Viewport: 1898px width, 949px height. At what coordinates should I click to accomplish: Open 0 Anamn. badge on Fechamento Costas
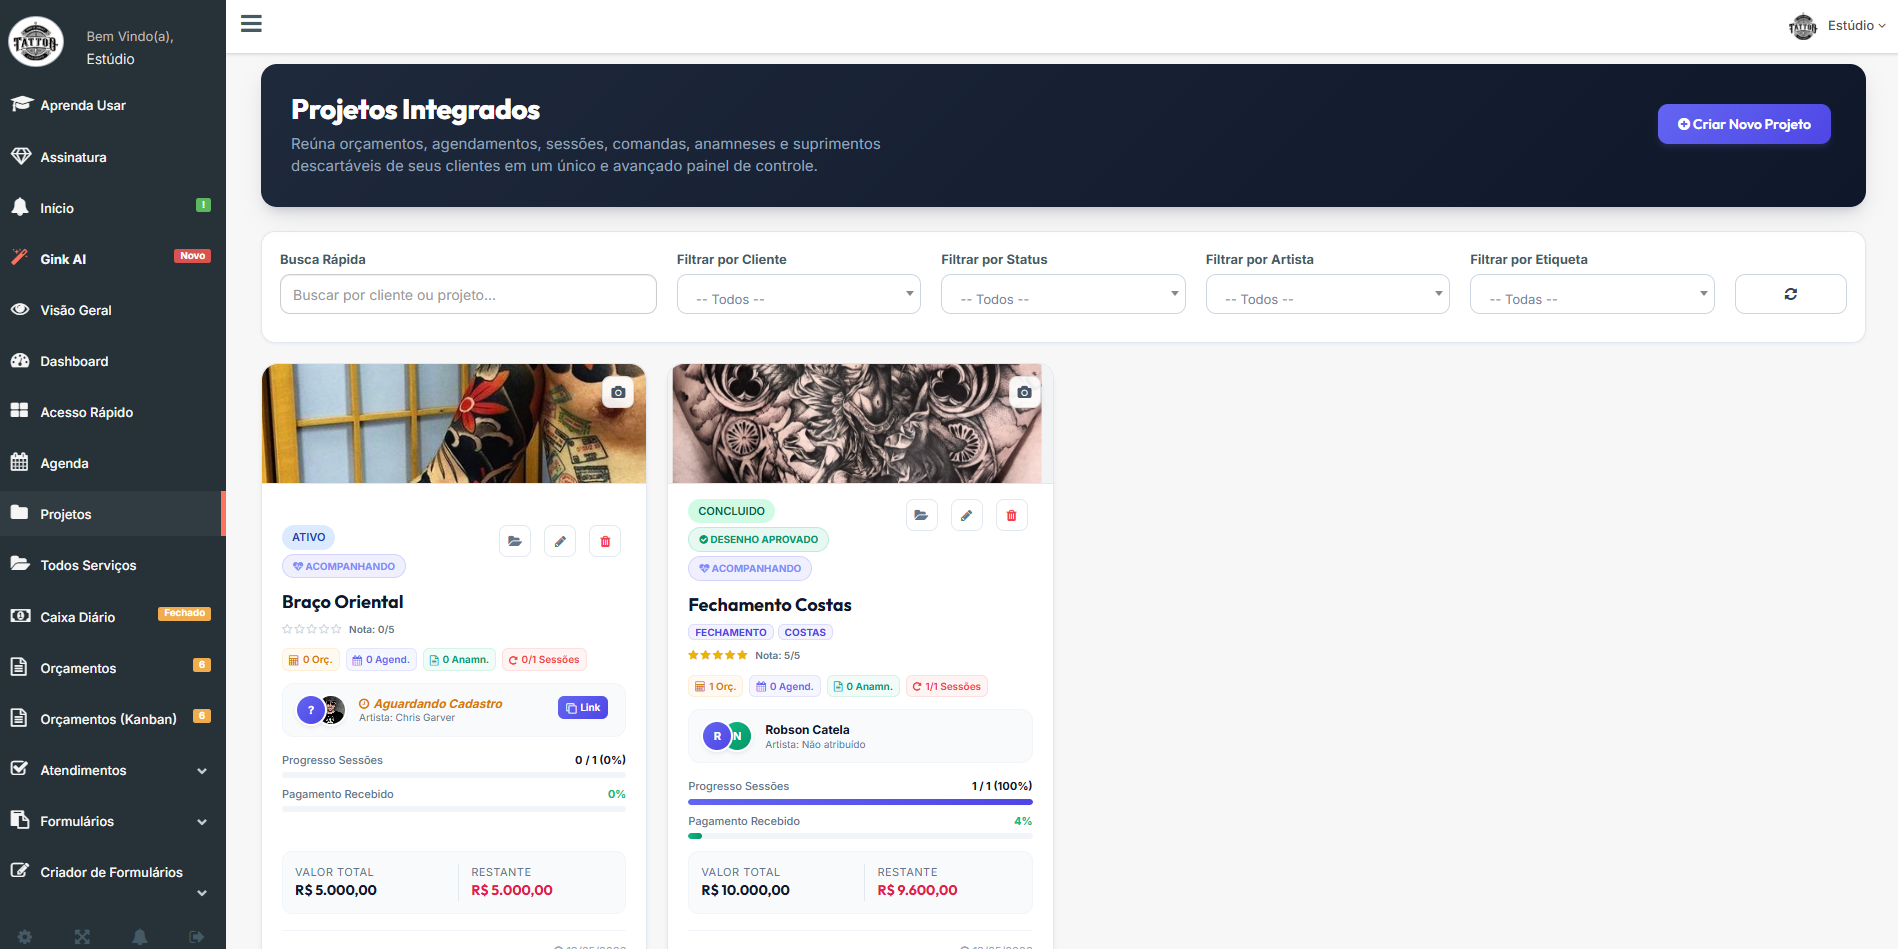pyautogui.click(x=863, y=686)
